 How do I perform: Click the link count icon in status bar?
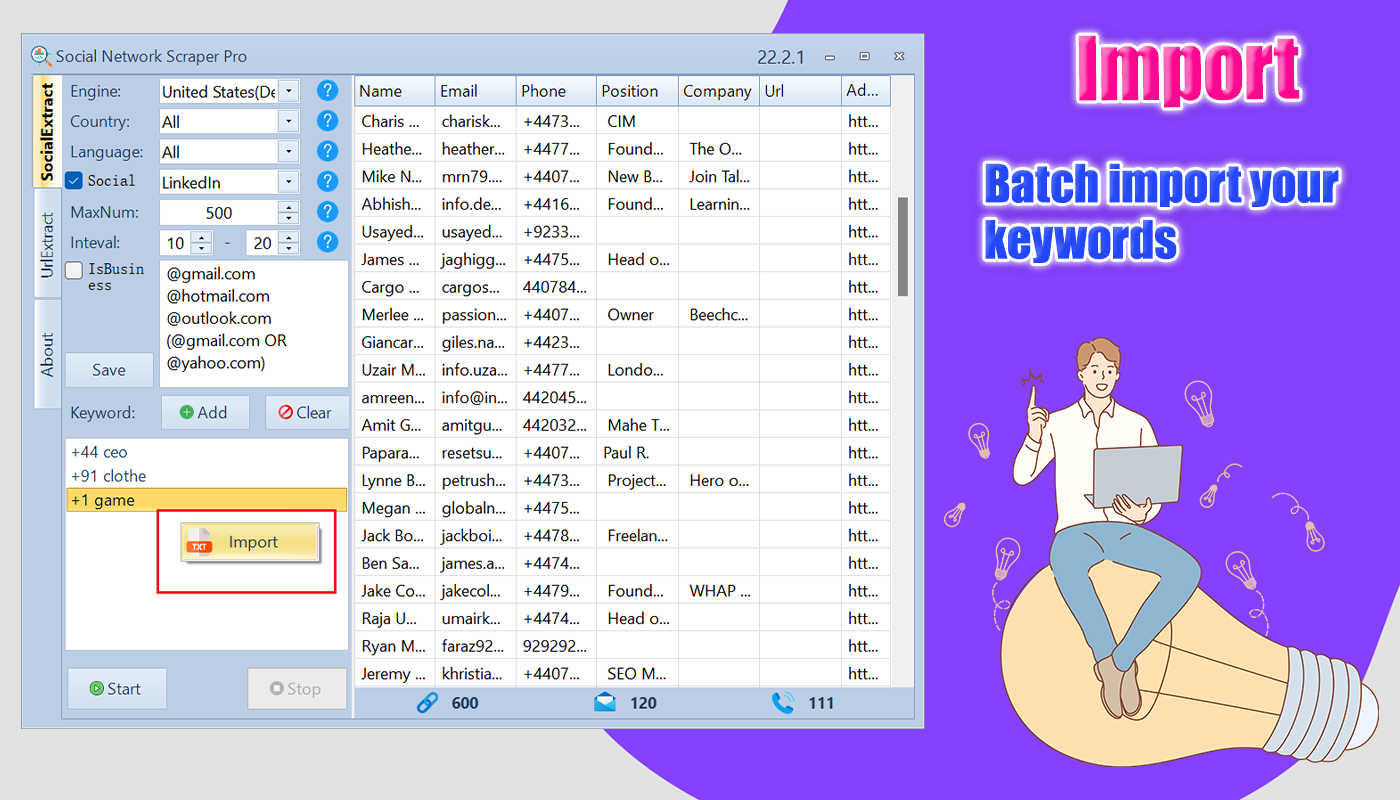pyautogui.click(x=426, y=703)
